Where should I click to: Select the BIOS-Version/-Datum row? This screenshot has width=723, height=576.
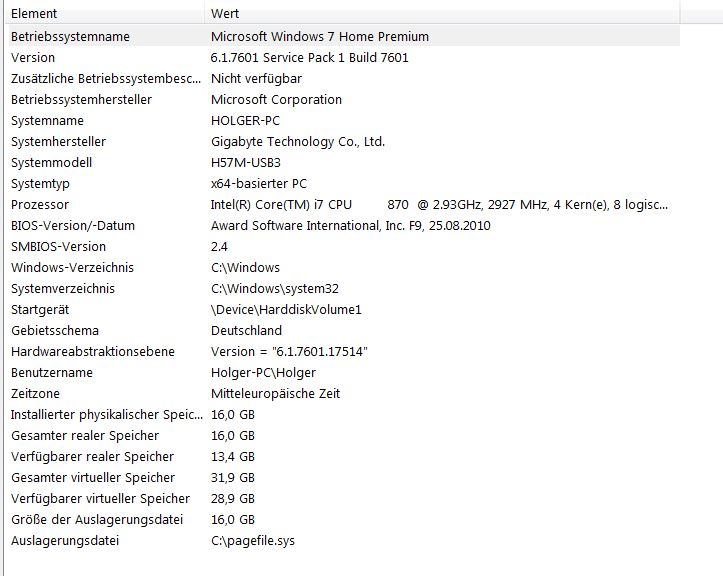tap(73, 226)
